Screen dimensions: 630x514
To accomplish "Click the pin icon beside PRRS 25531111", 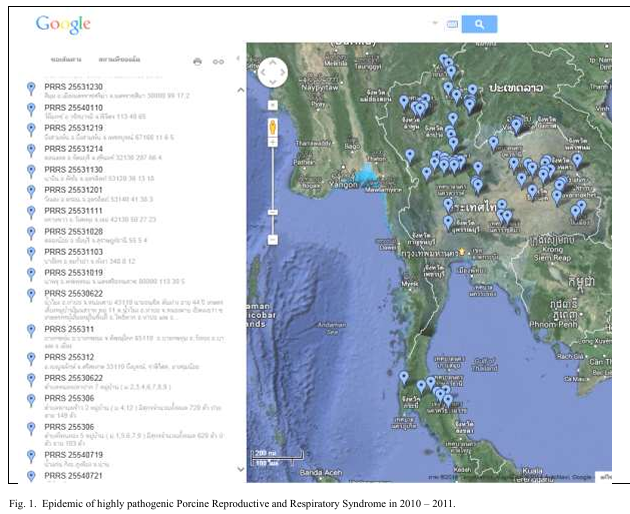I will [x=31, y=213].
